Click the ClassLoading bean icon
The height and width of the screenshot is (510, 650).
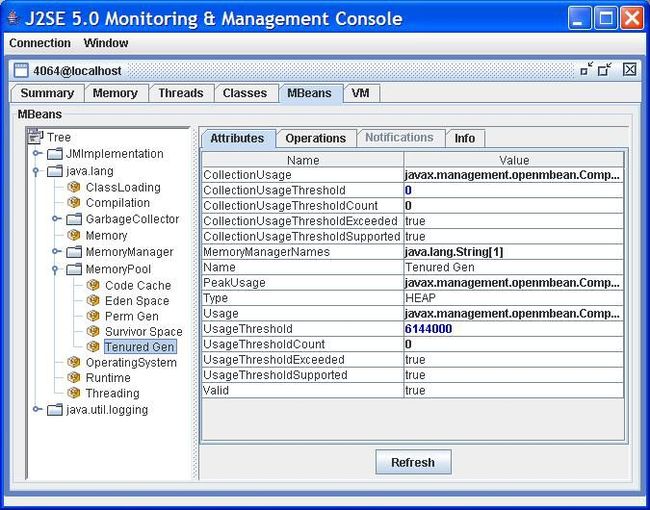tap(74, 187)
